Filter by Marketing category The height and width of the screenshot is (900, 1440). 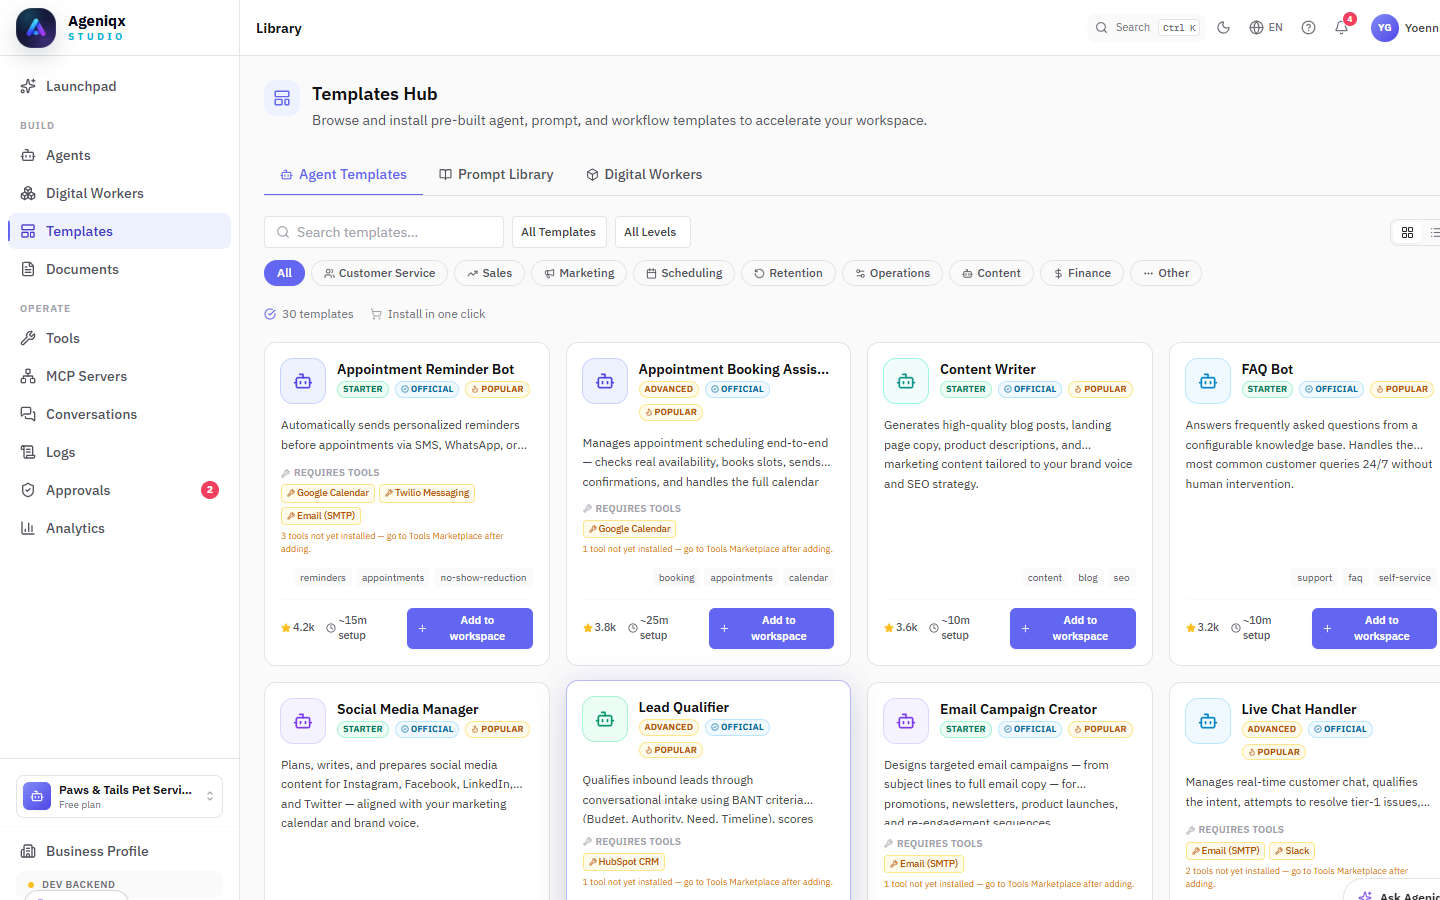[579, 273]
